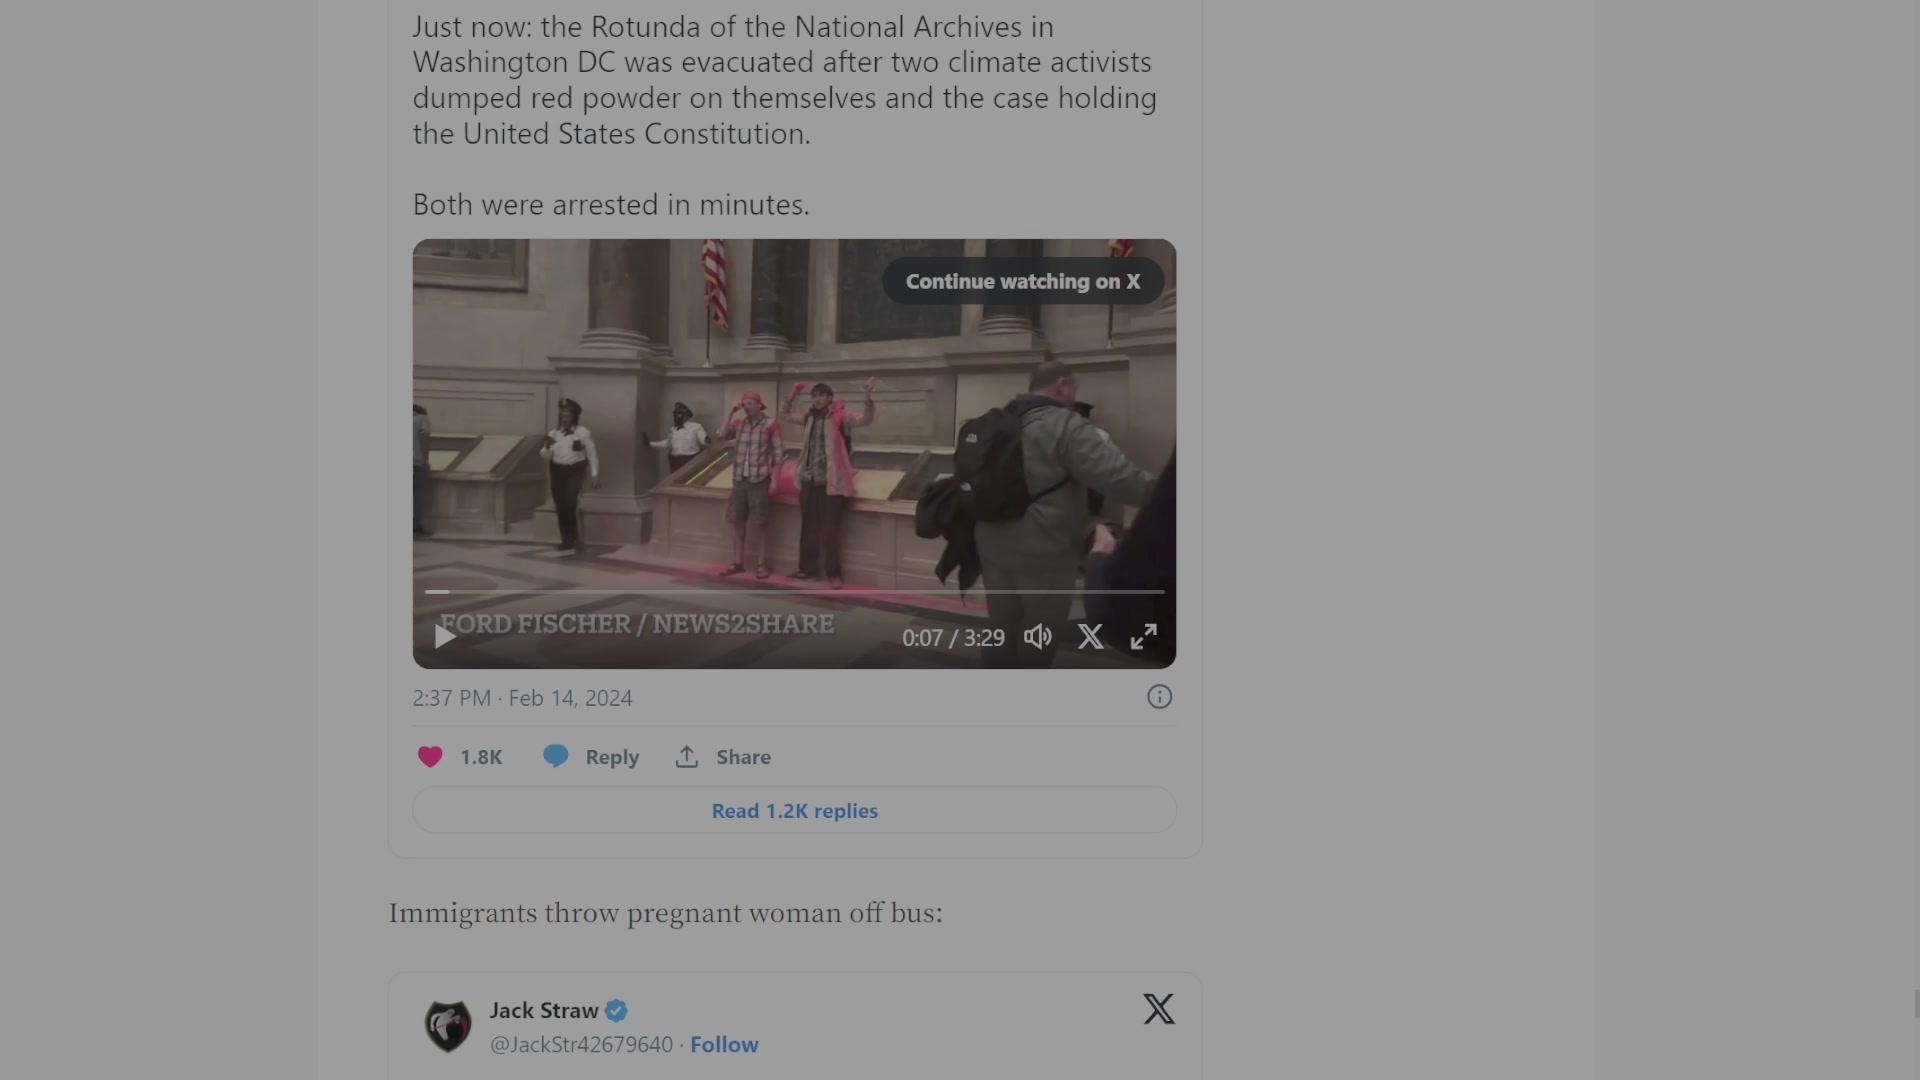
Task: Click the Share text label
Action: (x=743, y=757)
